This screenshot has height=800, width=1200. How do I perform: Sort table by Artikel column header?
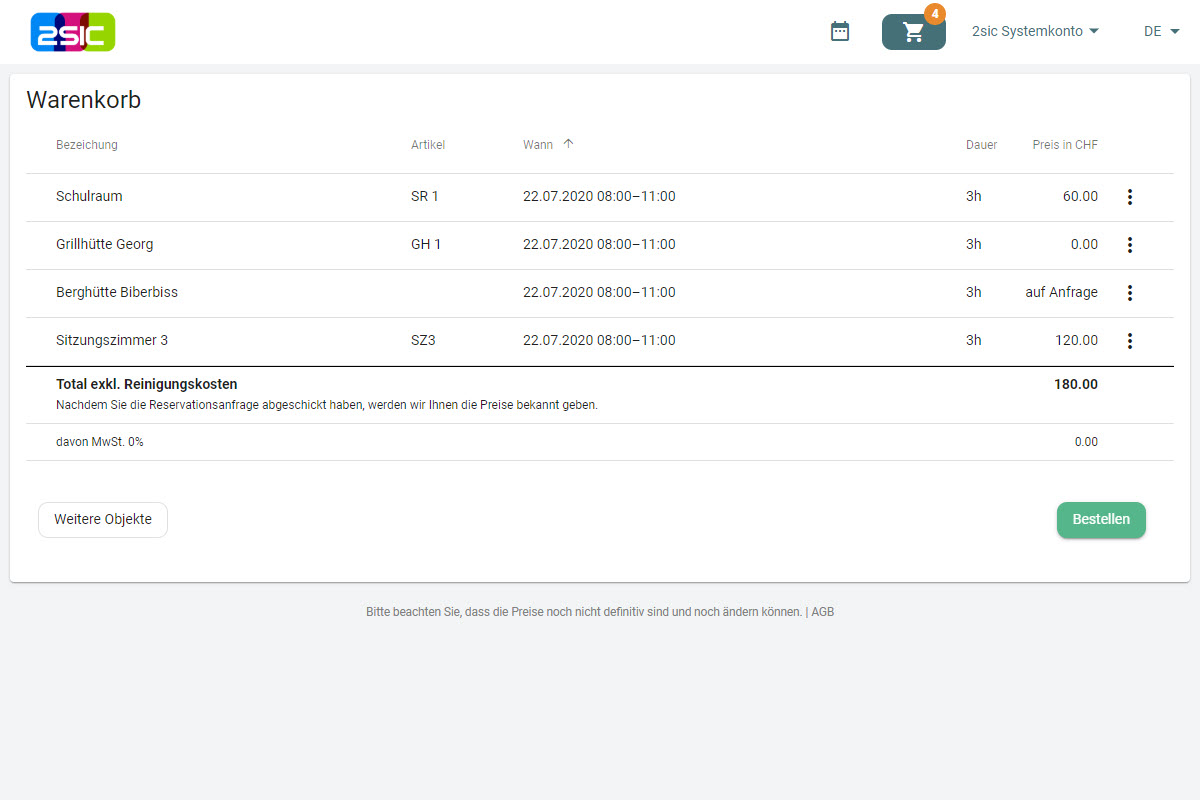point(428,145)
